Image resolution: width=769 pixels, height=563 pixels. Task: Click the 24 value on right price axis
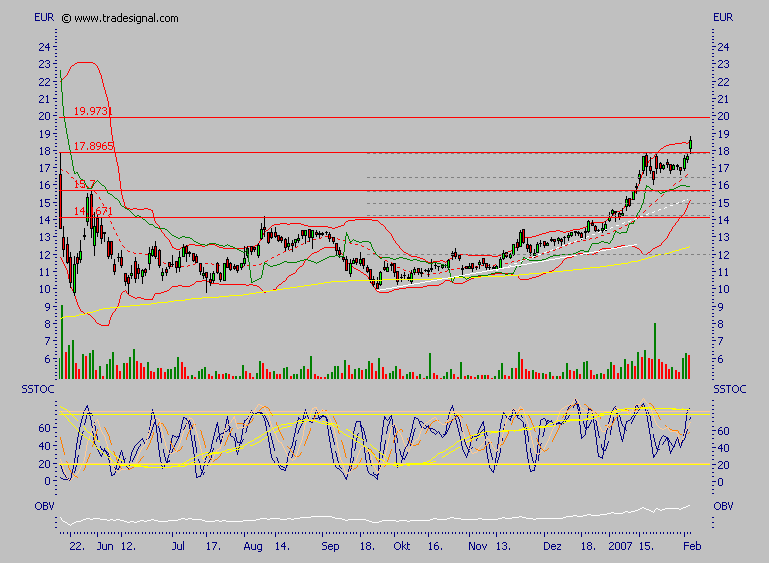tap(723, 47)
